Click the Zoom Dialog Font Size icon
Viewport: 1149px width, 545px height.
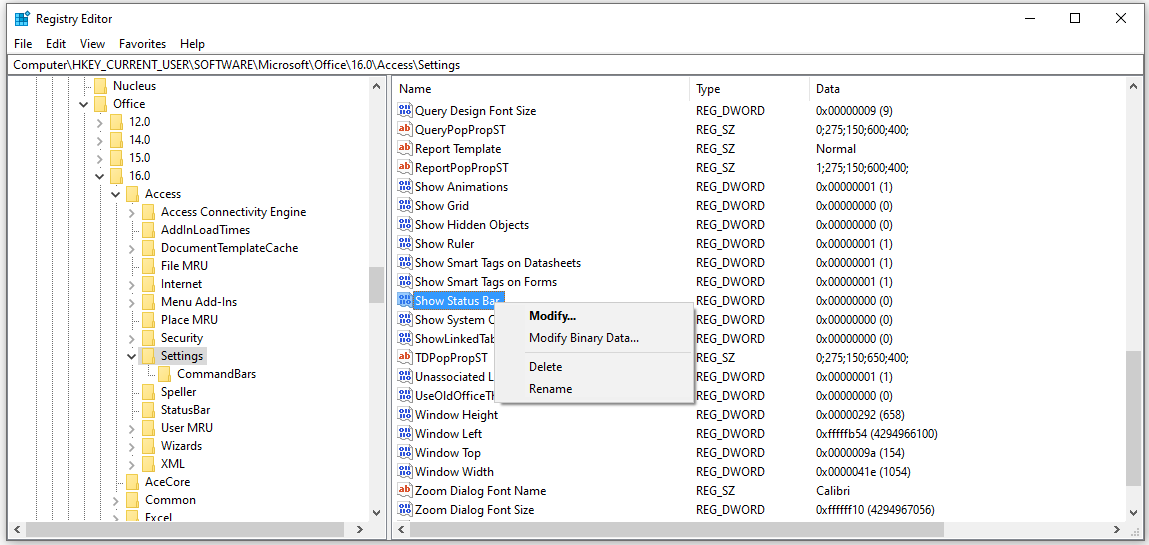click(x=405, y=510)
